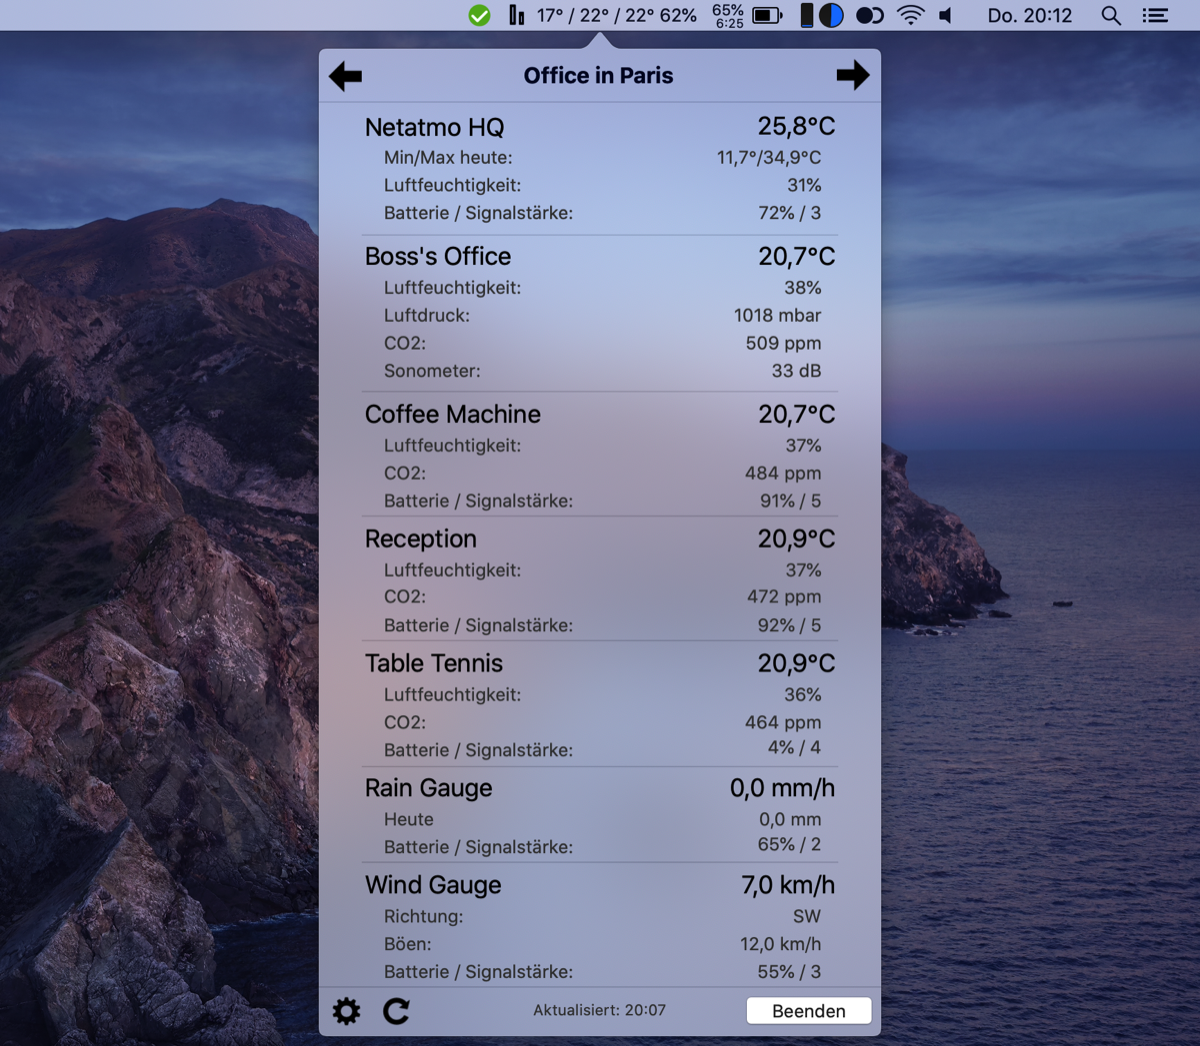
Task: Click the green checkmark menu bar icon
Action: point(480,15)
